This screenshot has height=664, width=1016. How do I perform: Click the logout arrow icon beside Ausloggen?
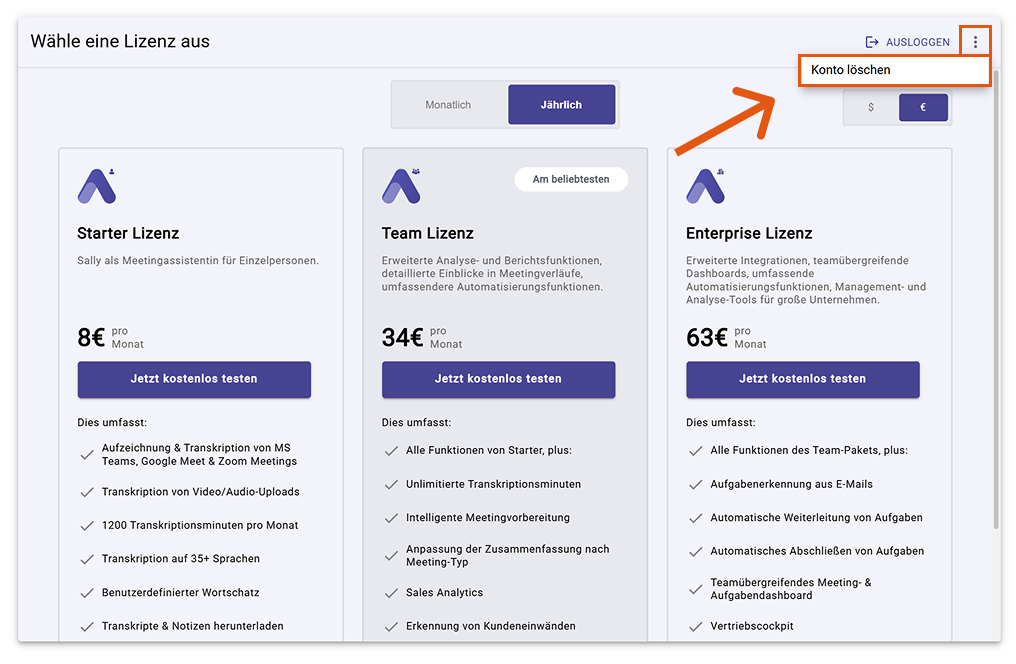click(x=872, y=42)
